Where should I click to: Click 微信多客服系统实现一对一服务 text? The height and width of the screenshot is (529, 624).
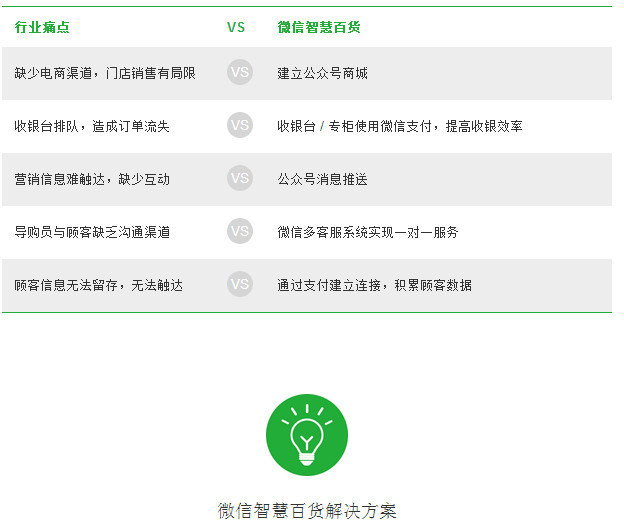368,232
